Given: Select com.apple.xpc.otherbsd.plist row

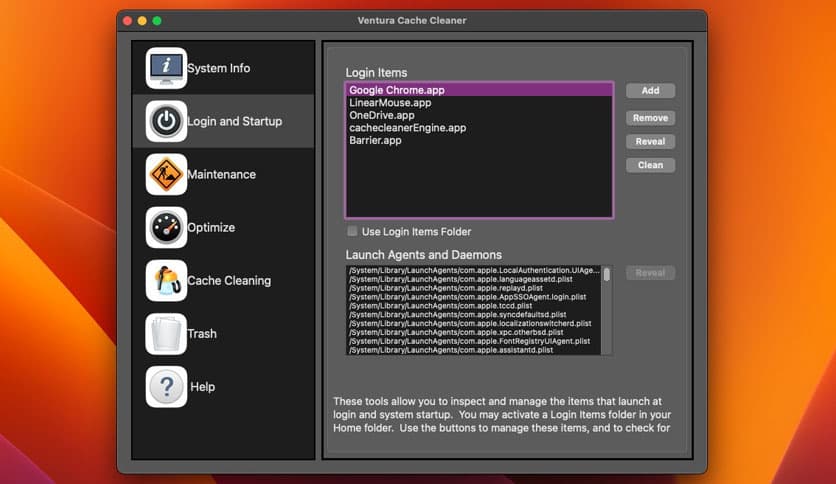Looking at the screenshot, I should pyautogui.click(x=474, y=332).
